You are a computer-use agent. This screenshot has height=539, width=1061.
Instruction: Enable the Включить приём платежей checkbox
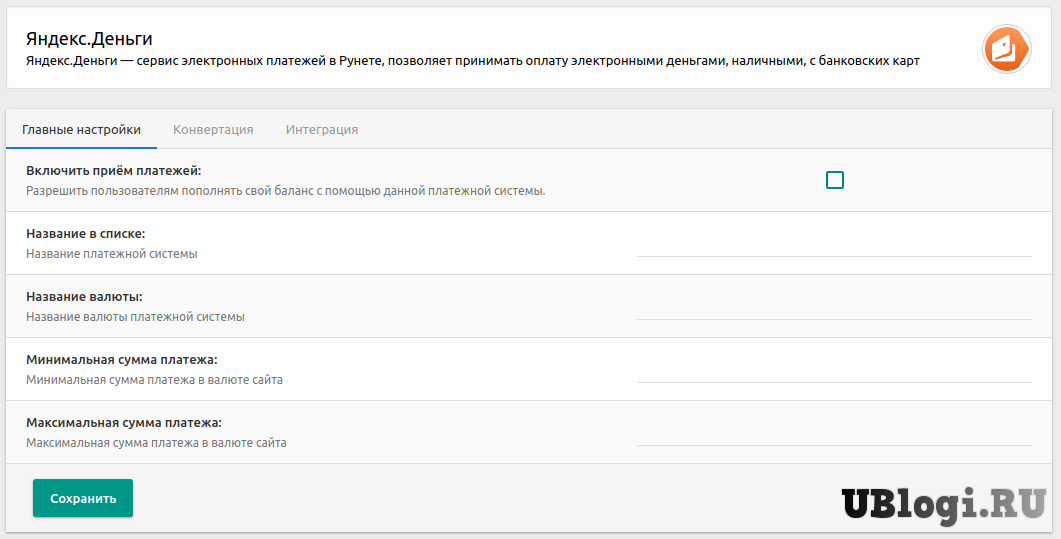pyautogui.click(x=835, y=180)
